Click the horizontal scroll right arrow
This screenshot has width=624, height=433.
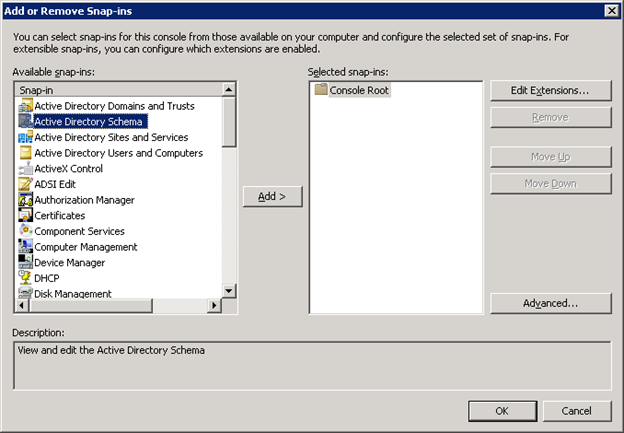(214, 306)
